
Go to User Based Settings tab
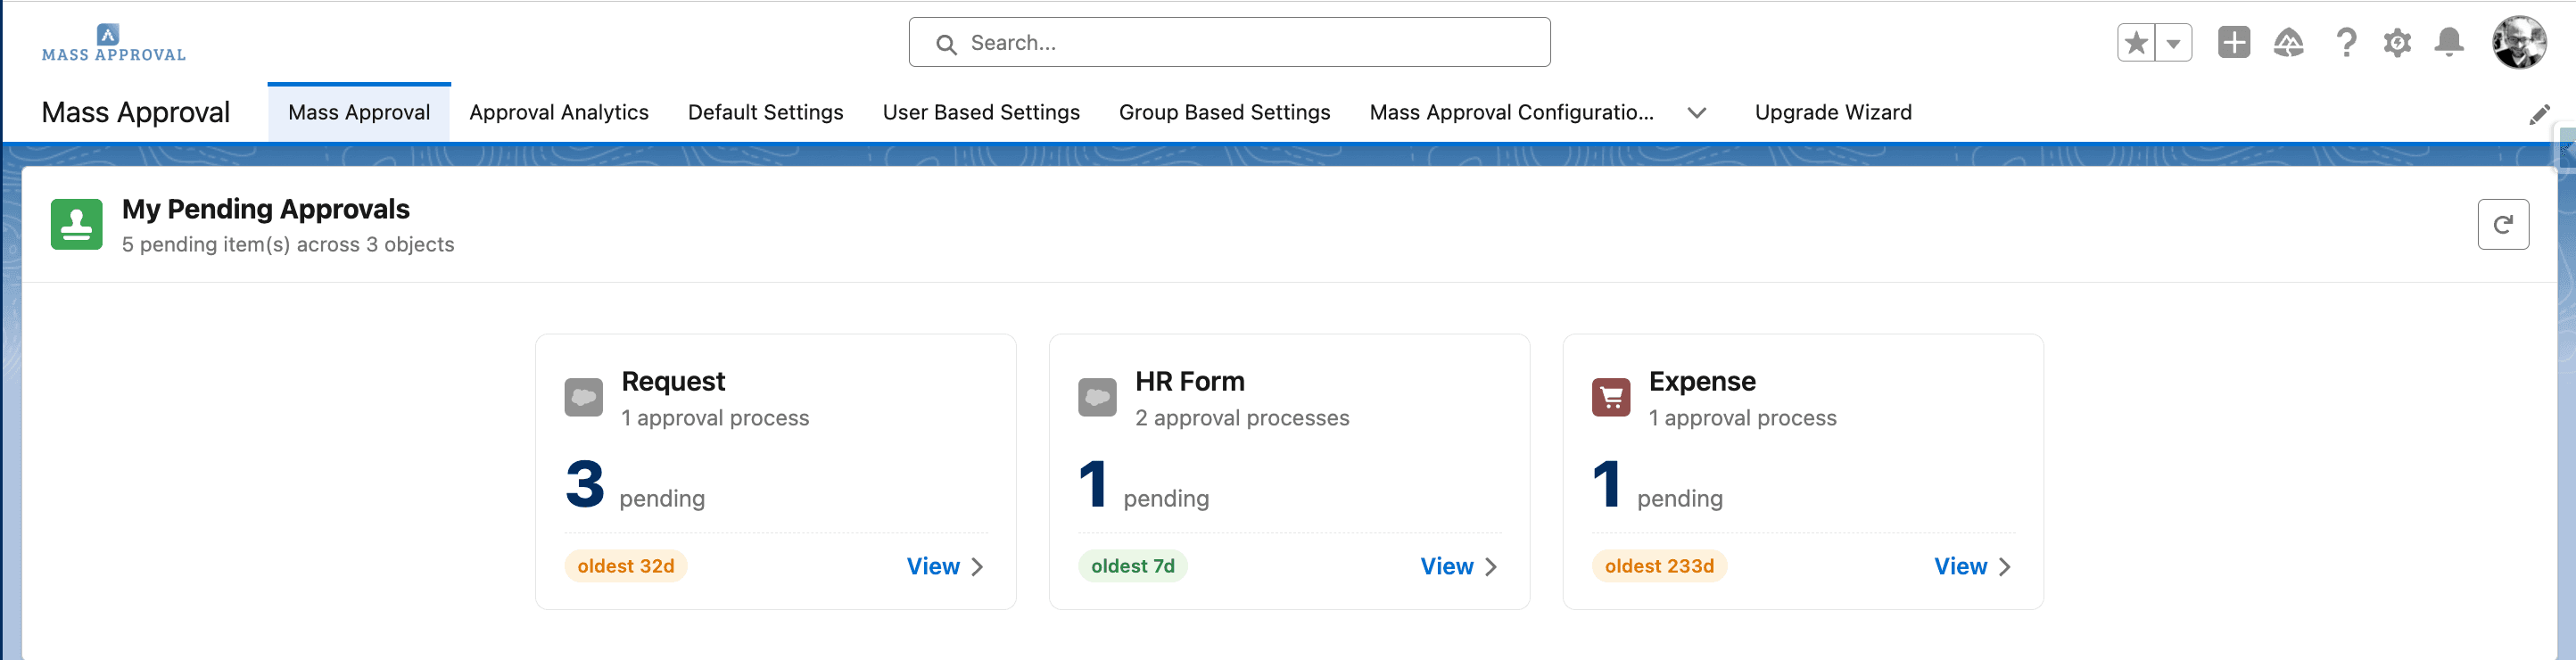click(981, 112)
